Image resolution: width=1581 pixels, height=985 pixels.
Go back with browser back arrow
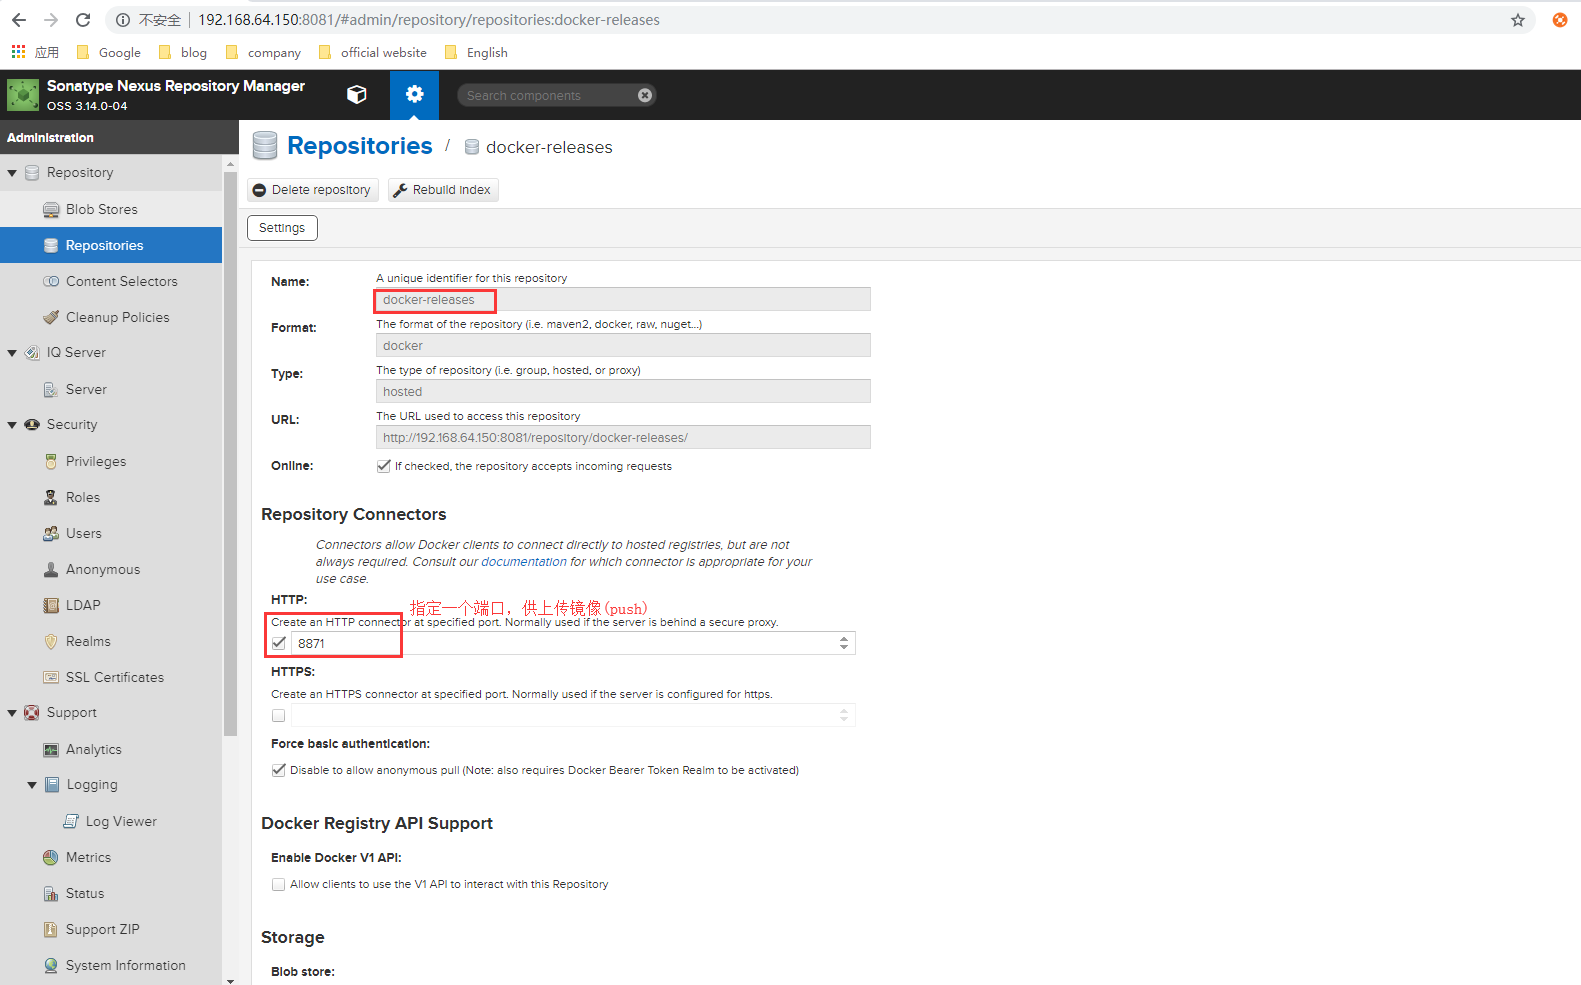click(19, 20)
